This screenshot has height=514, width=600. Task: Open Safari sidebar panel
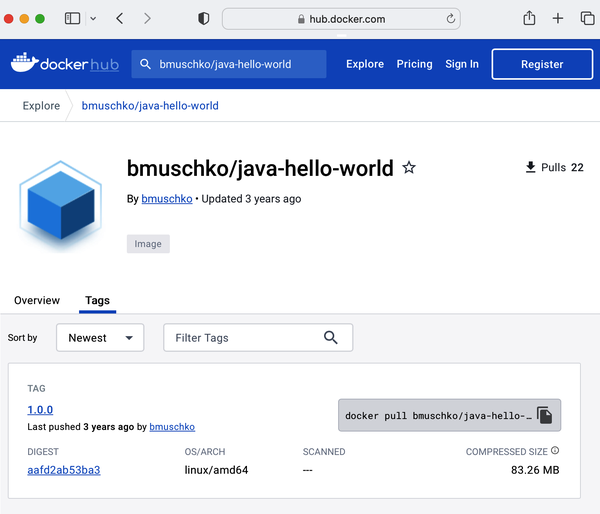click(72, 18)
